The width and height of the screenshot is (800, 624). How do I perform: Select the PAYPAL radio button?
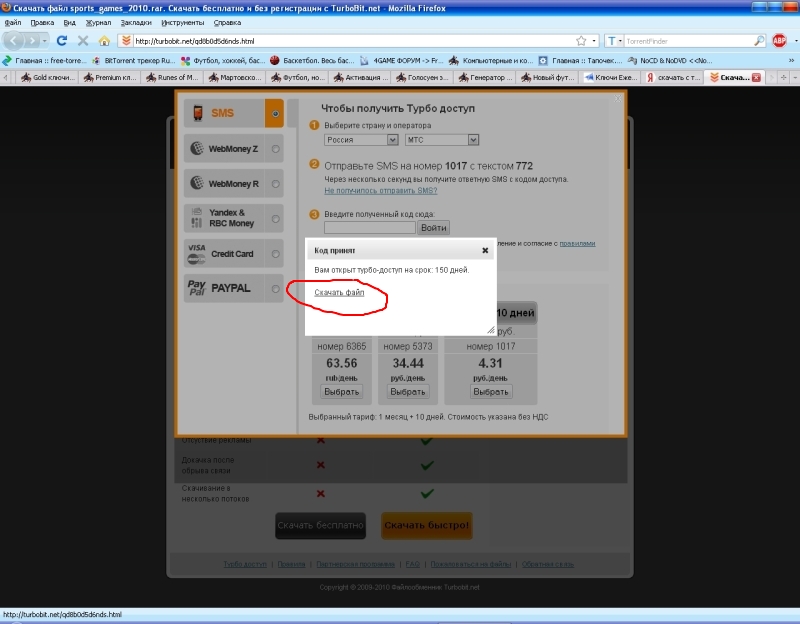click(276, 289)
